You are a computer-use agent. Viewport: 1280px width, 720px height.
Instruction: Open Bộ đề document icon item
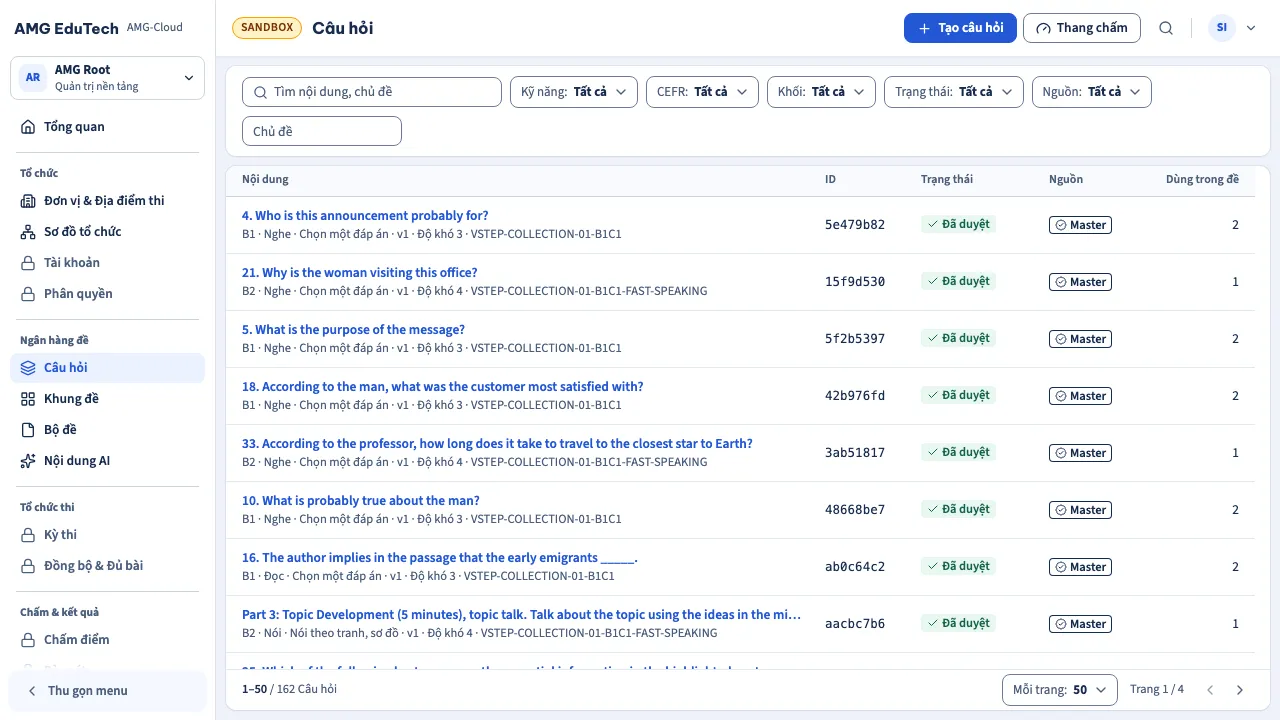[x=28, y=430]
